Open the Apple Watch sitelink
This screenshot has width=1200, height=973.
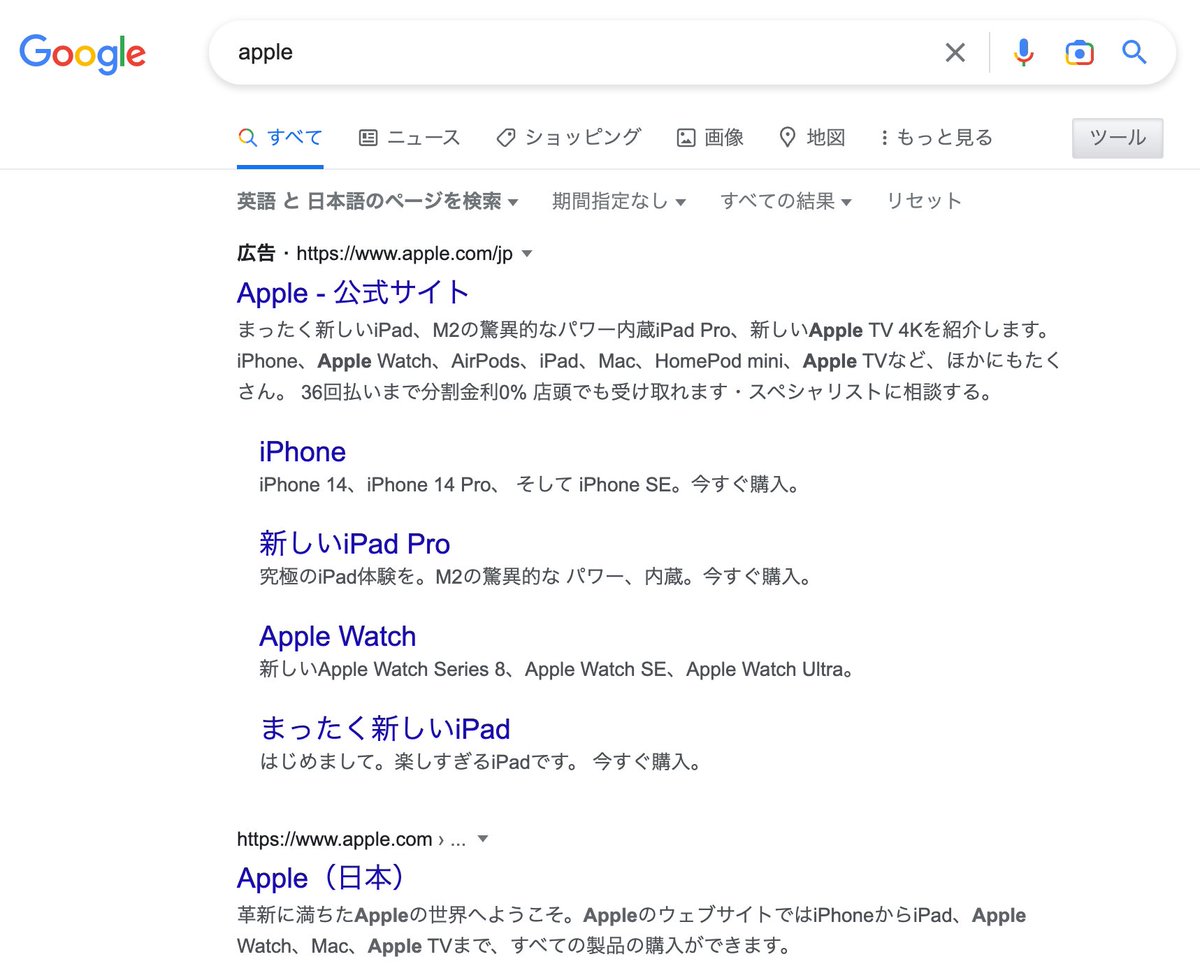click(x=337, y=636)
